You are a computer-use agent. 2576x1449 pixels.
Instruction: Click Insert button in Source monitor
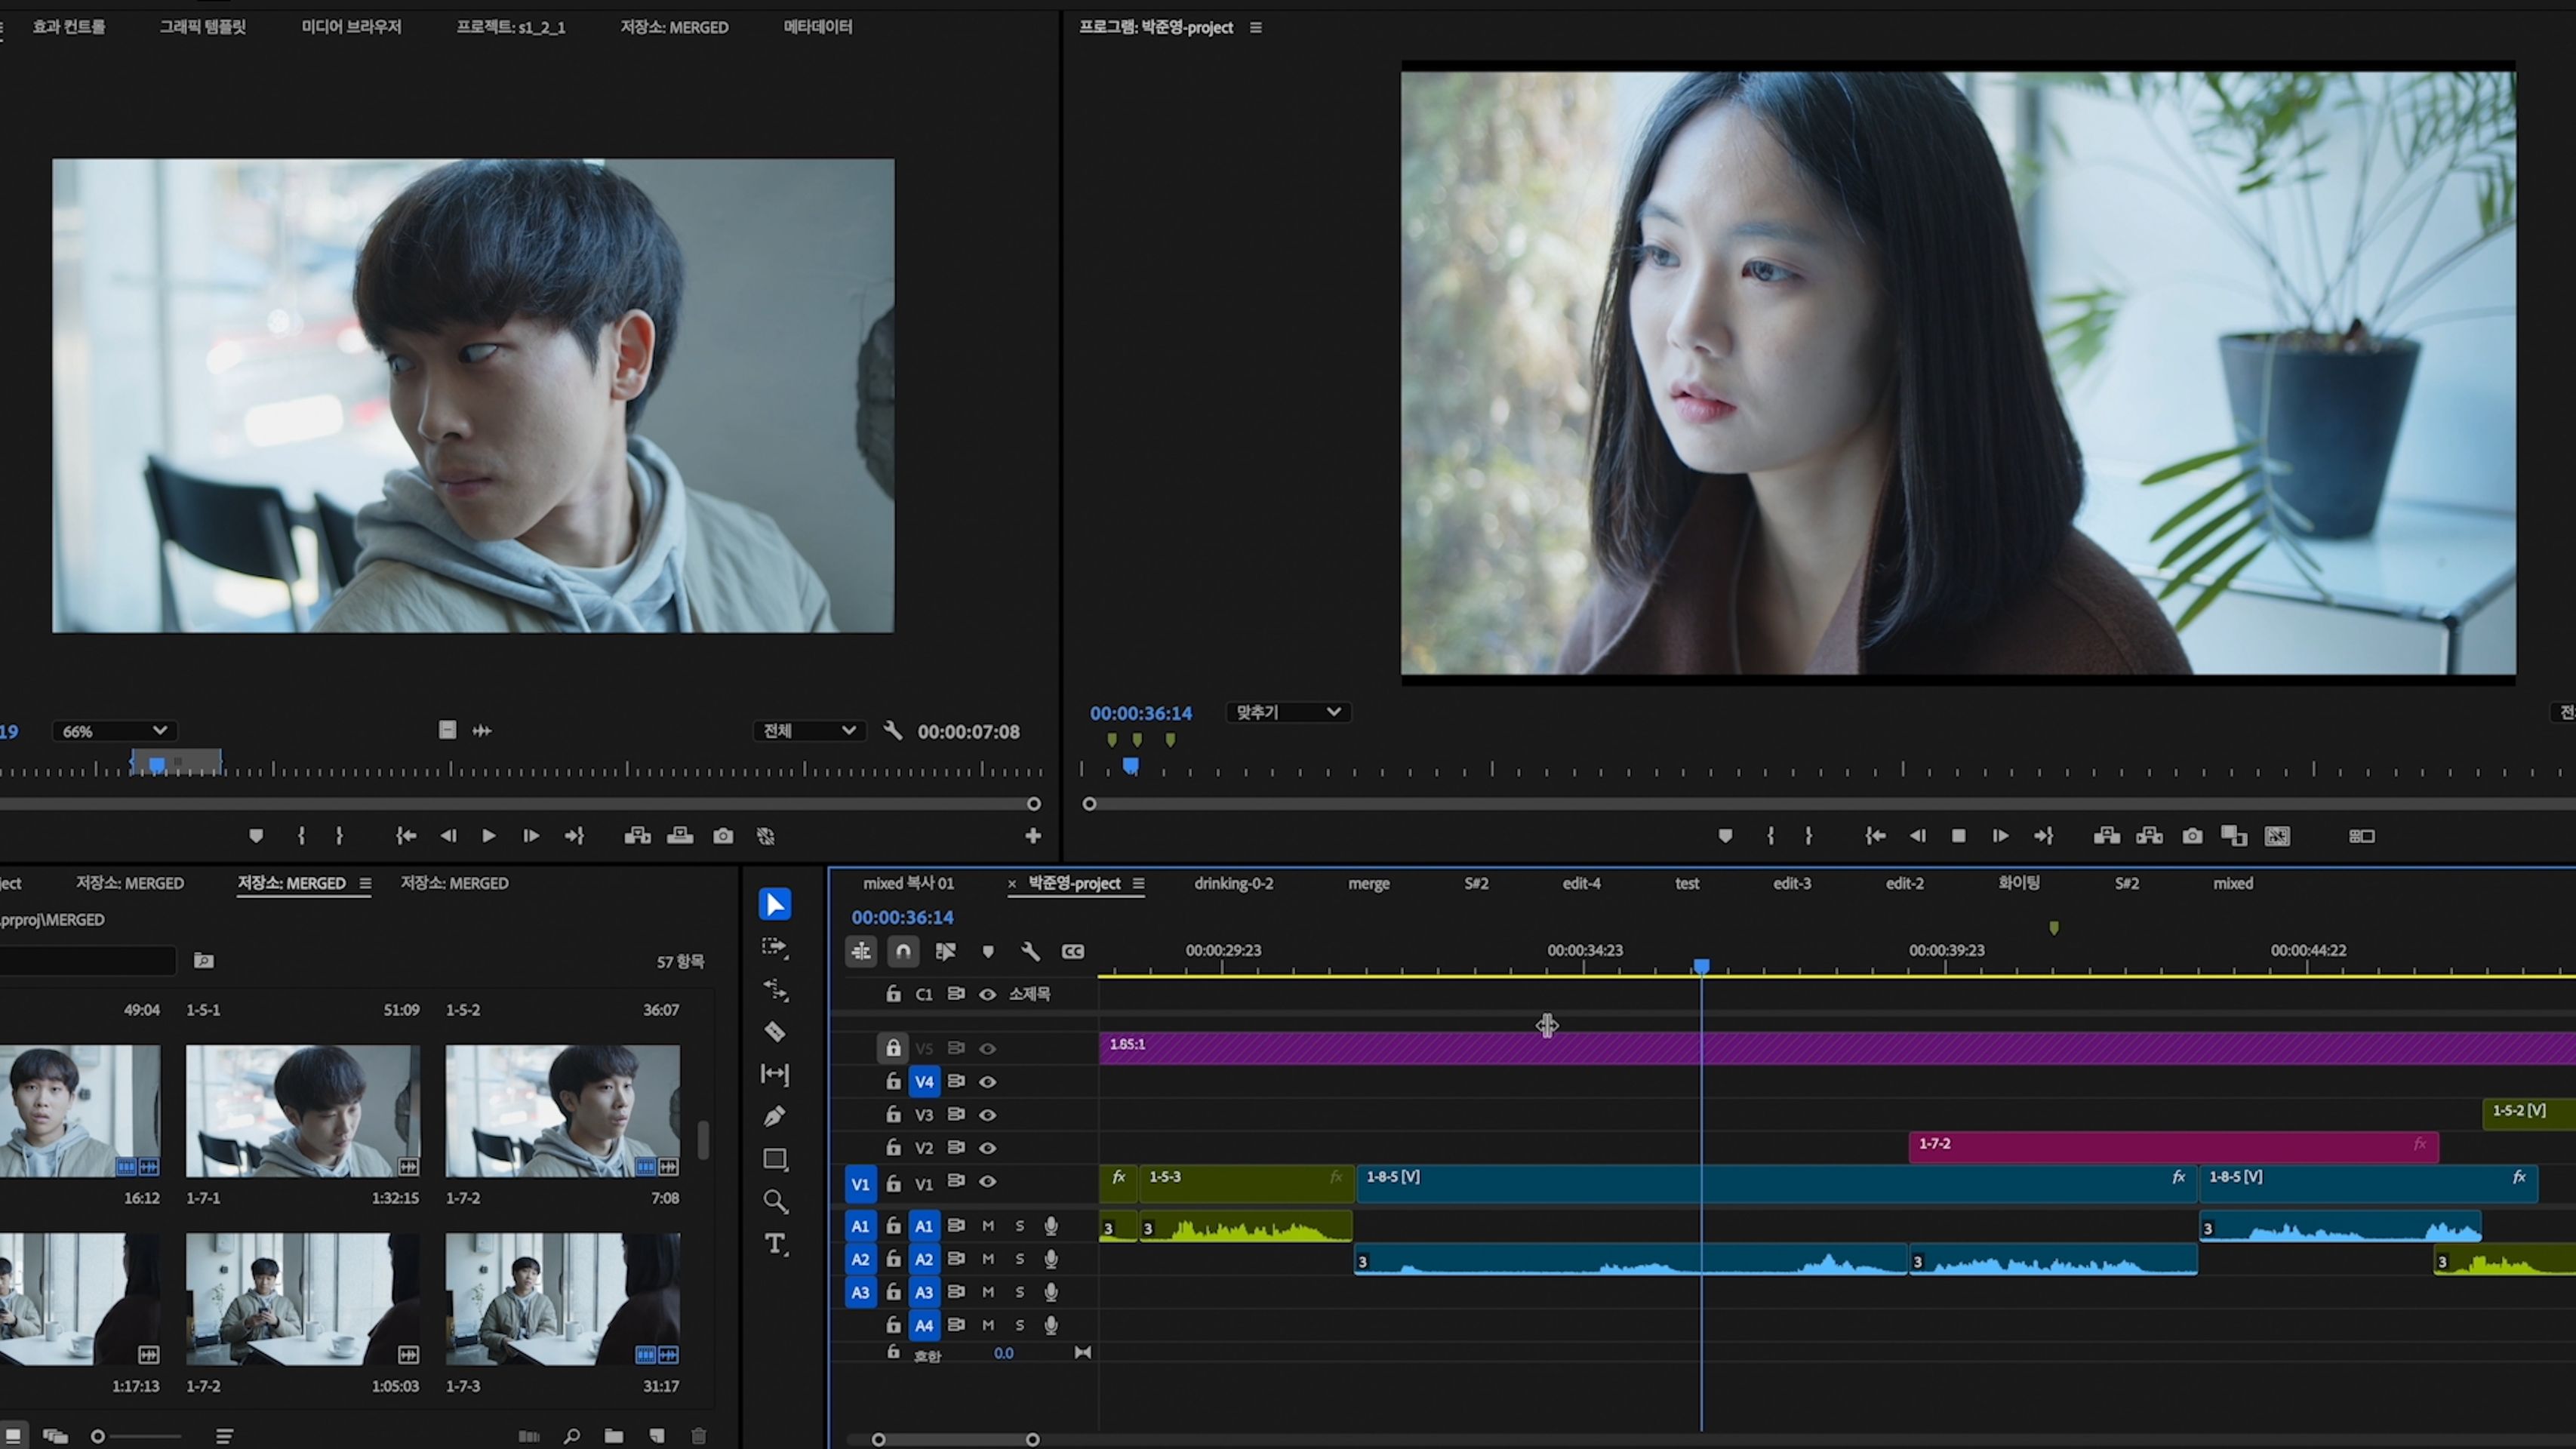click(637, 836)
